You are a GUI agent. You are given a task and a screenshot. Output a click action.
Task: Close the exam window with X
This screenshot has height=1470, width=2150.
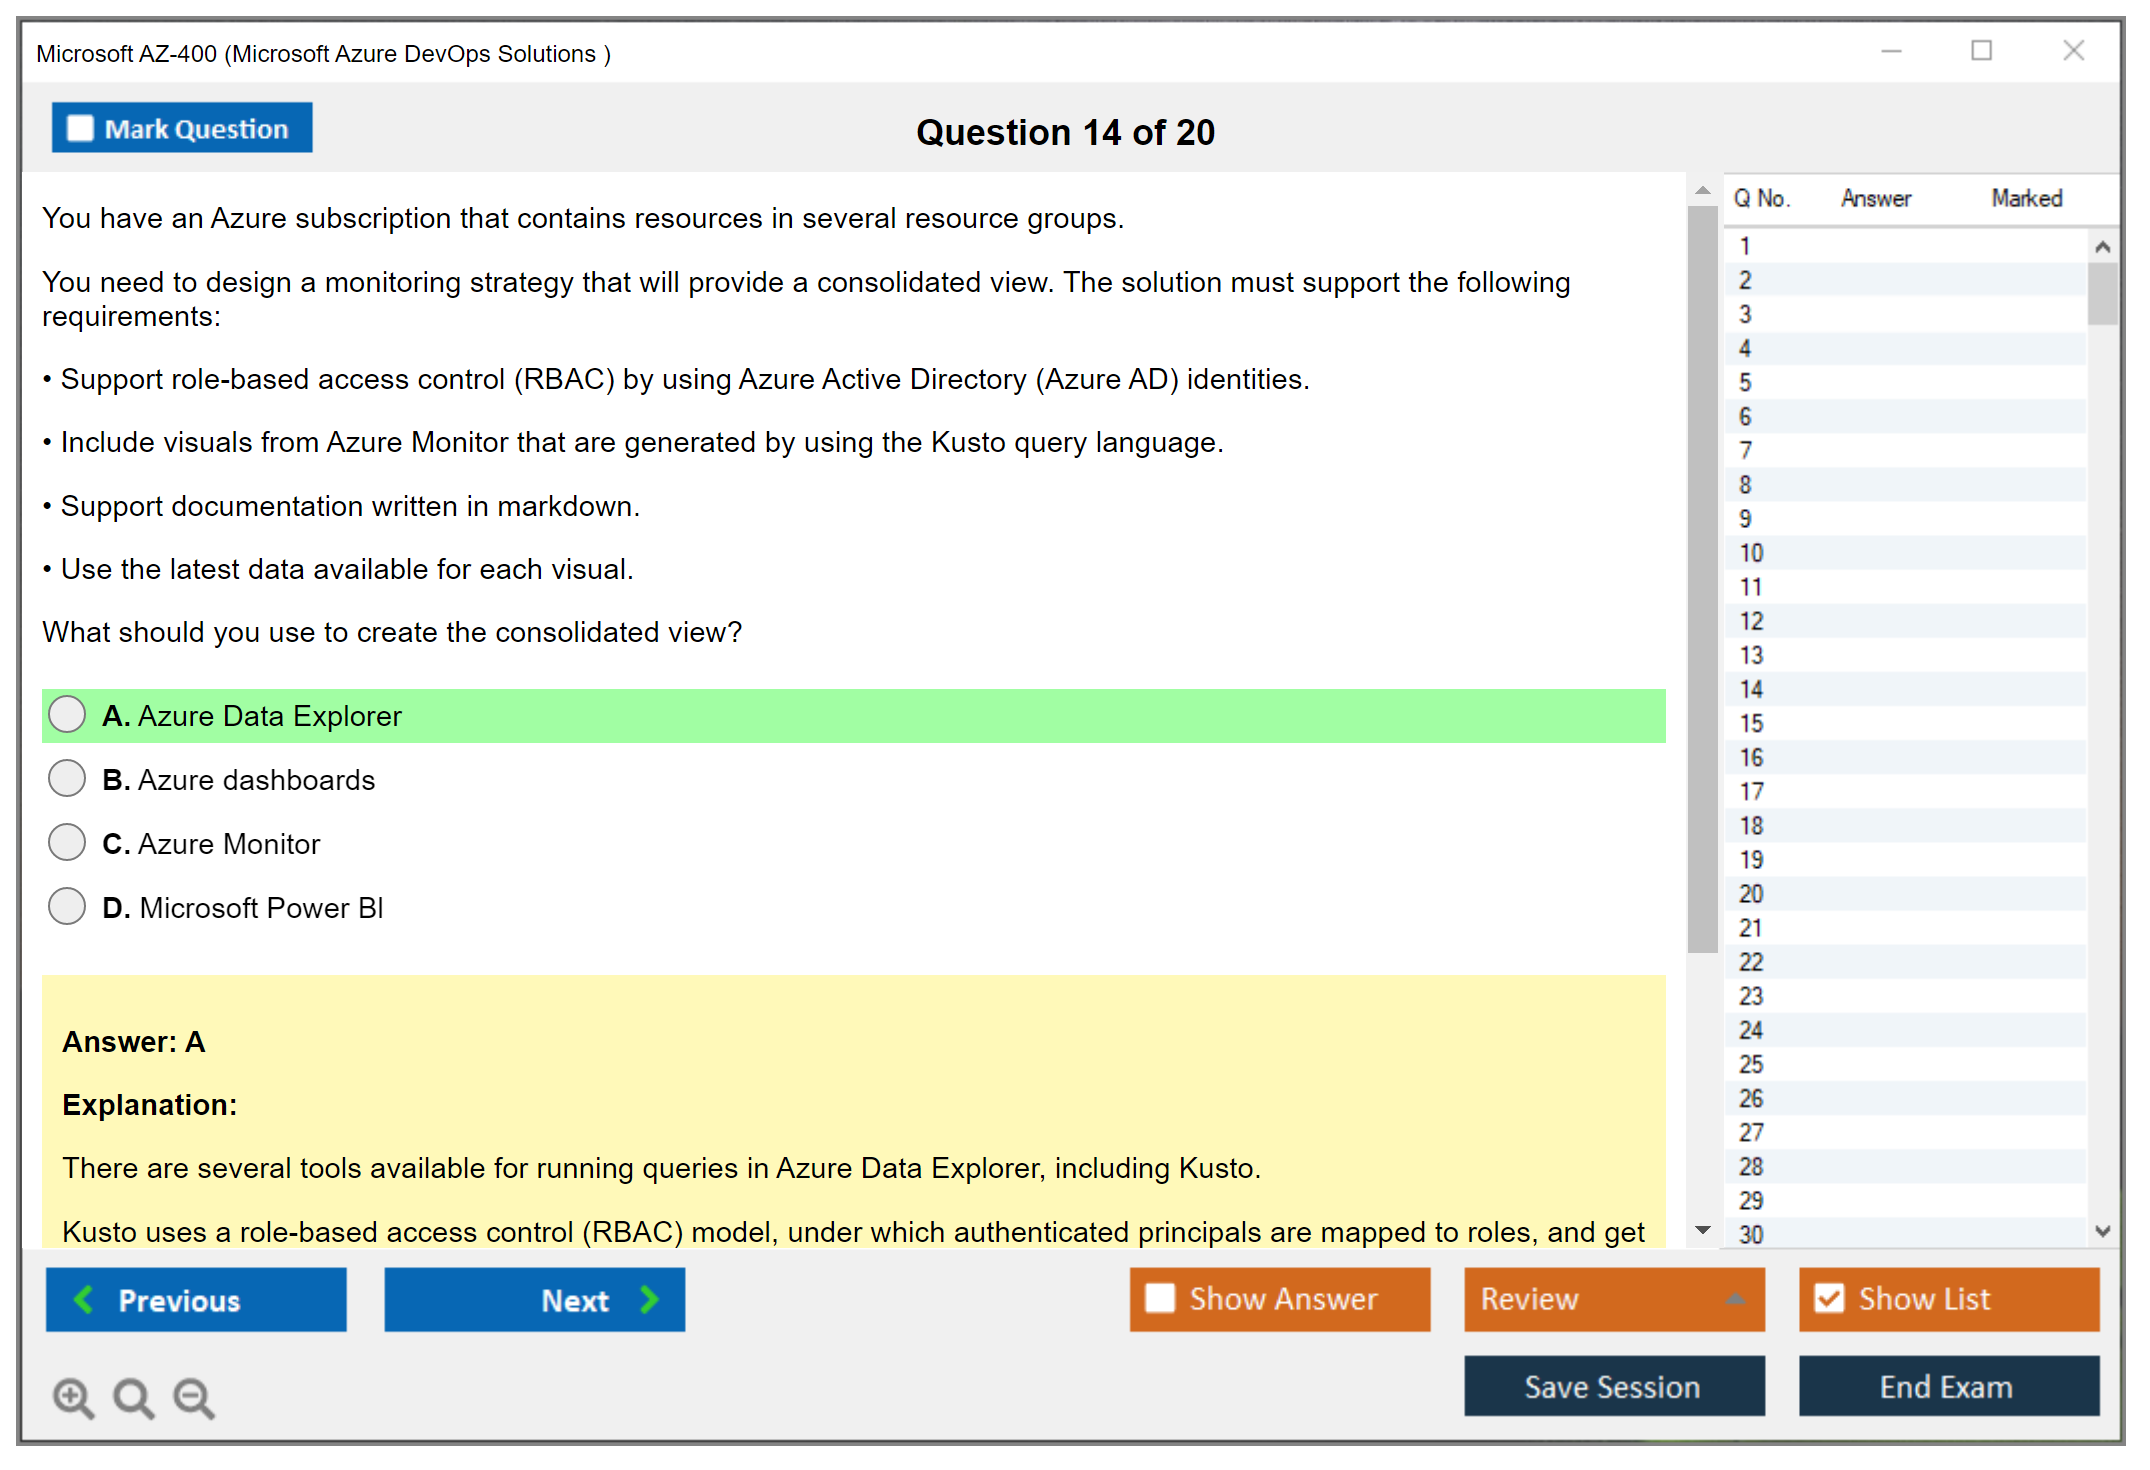[2073, 51]
